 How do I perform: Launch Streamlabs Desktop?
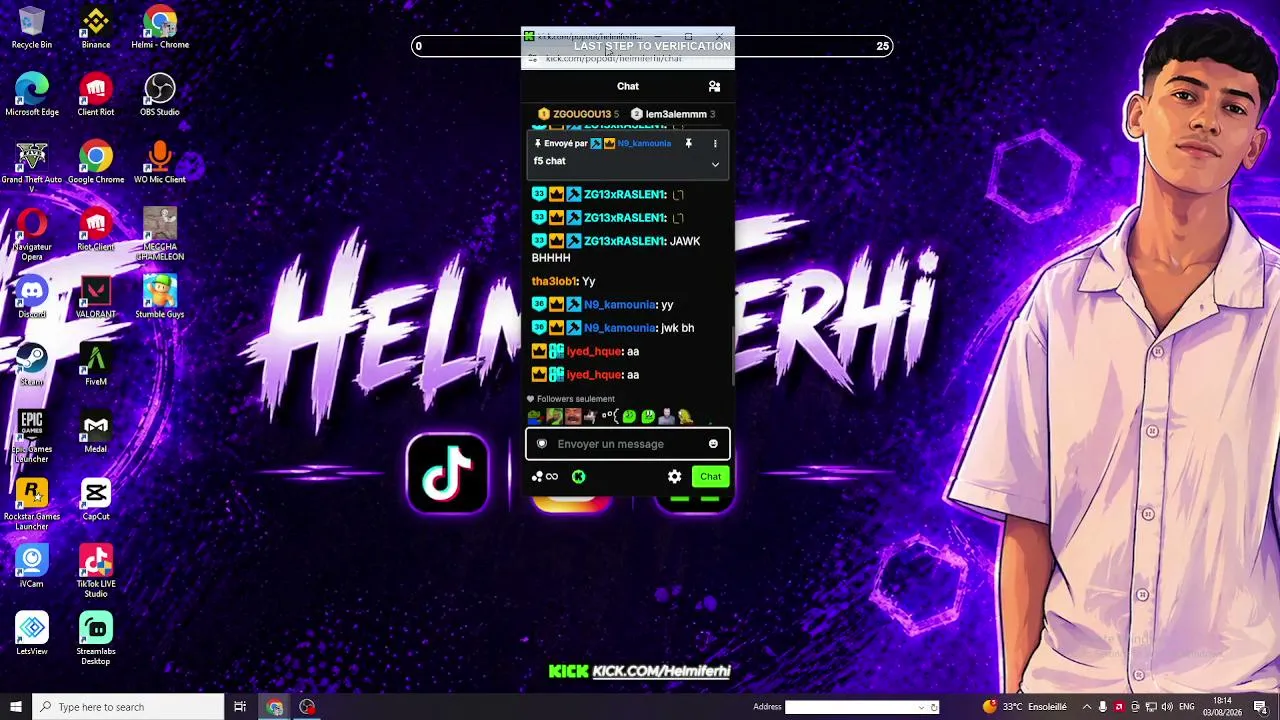click(x=96, y=640)
